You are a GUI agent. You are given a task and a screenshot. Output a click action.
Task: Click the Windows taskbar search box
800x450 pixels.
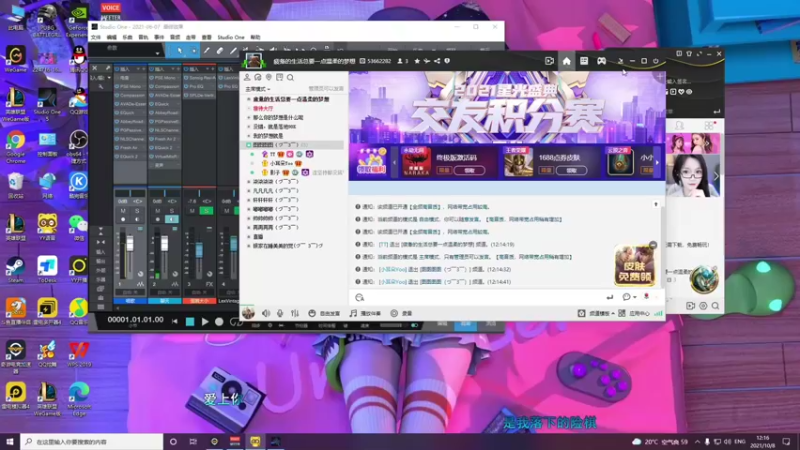coord(92,441)
